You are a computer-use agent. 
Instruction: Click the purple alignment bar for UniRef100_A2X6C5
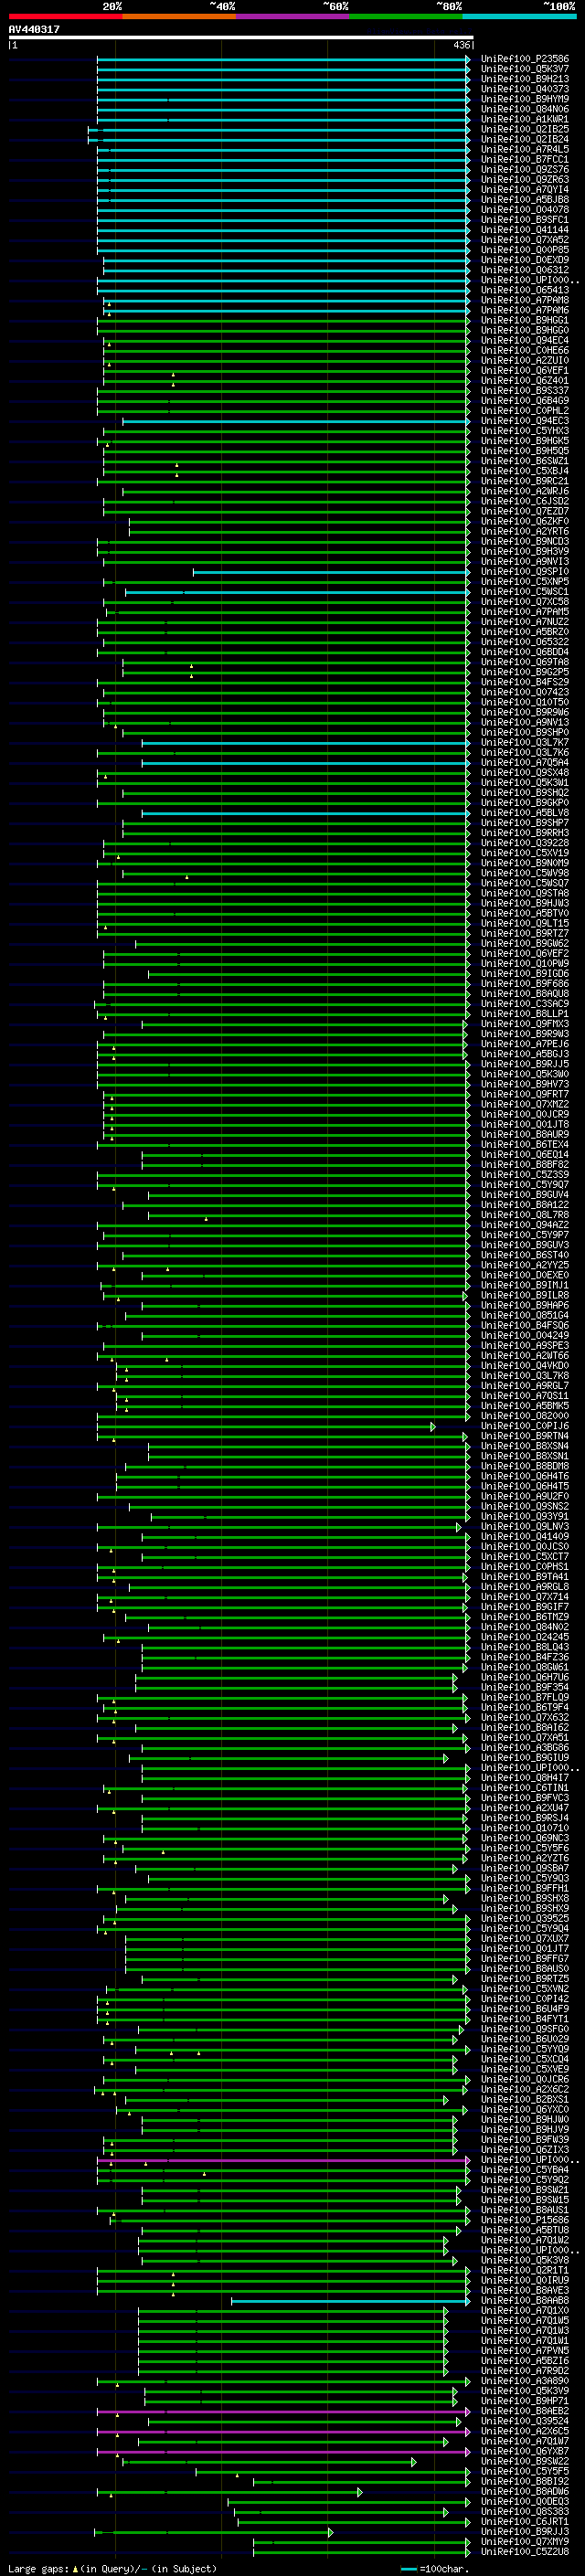click(283, 2431)
